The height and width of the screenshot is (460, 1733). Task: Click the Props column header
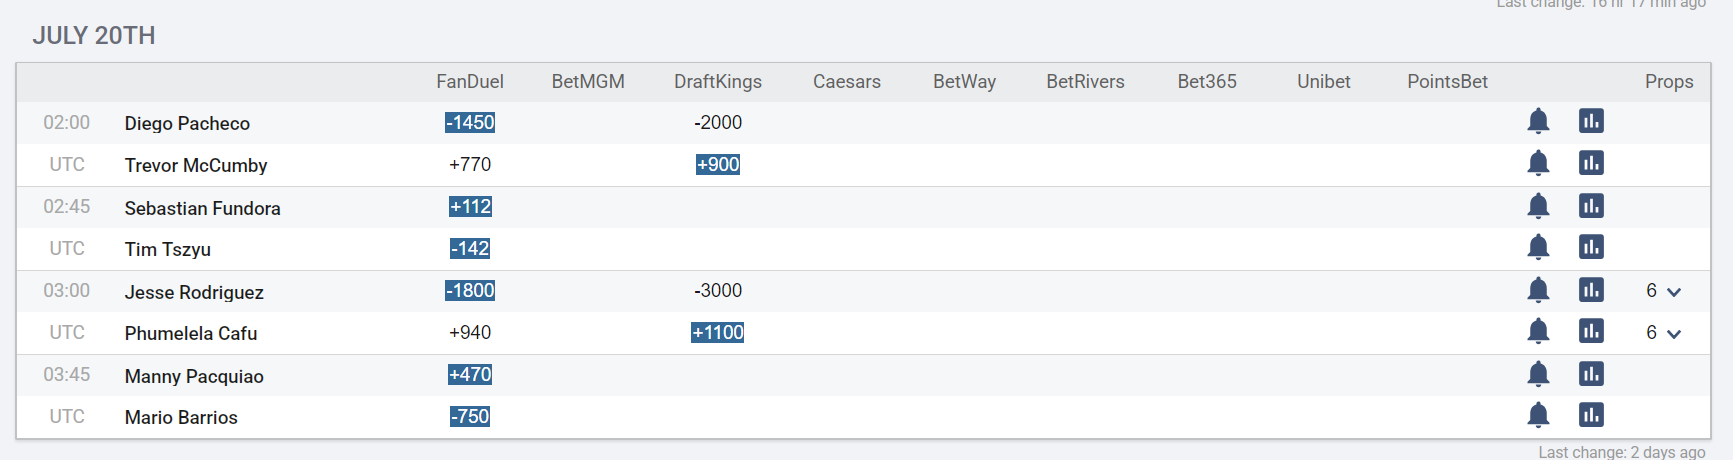click(x=1669, y=82)
